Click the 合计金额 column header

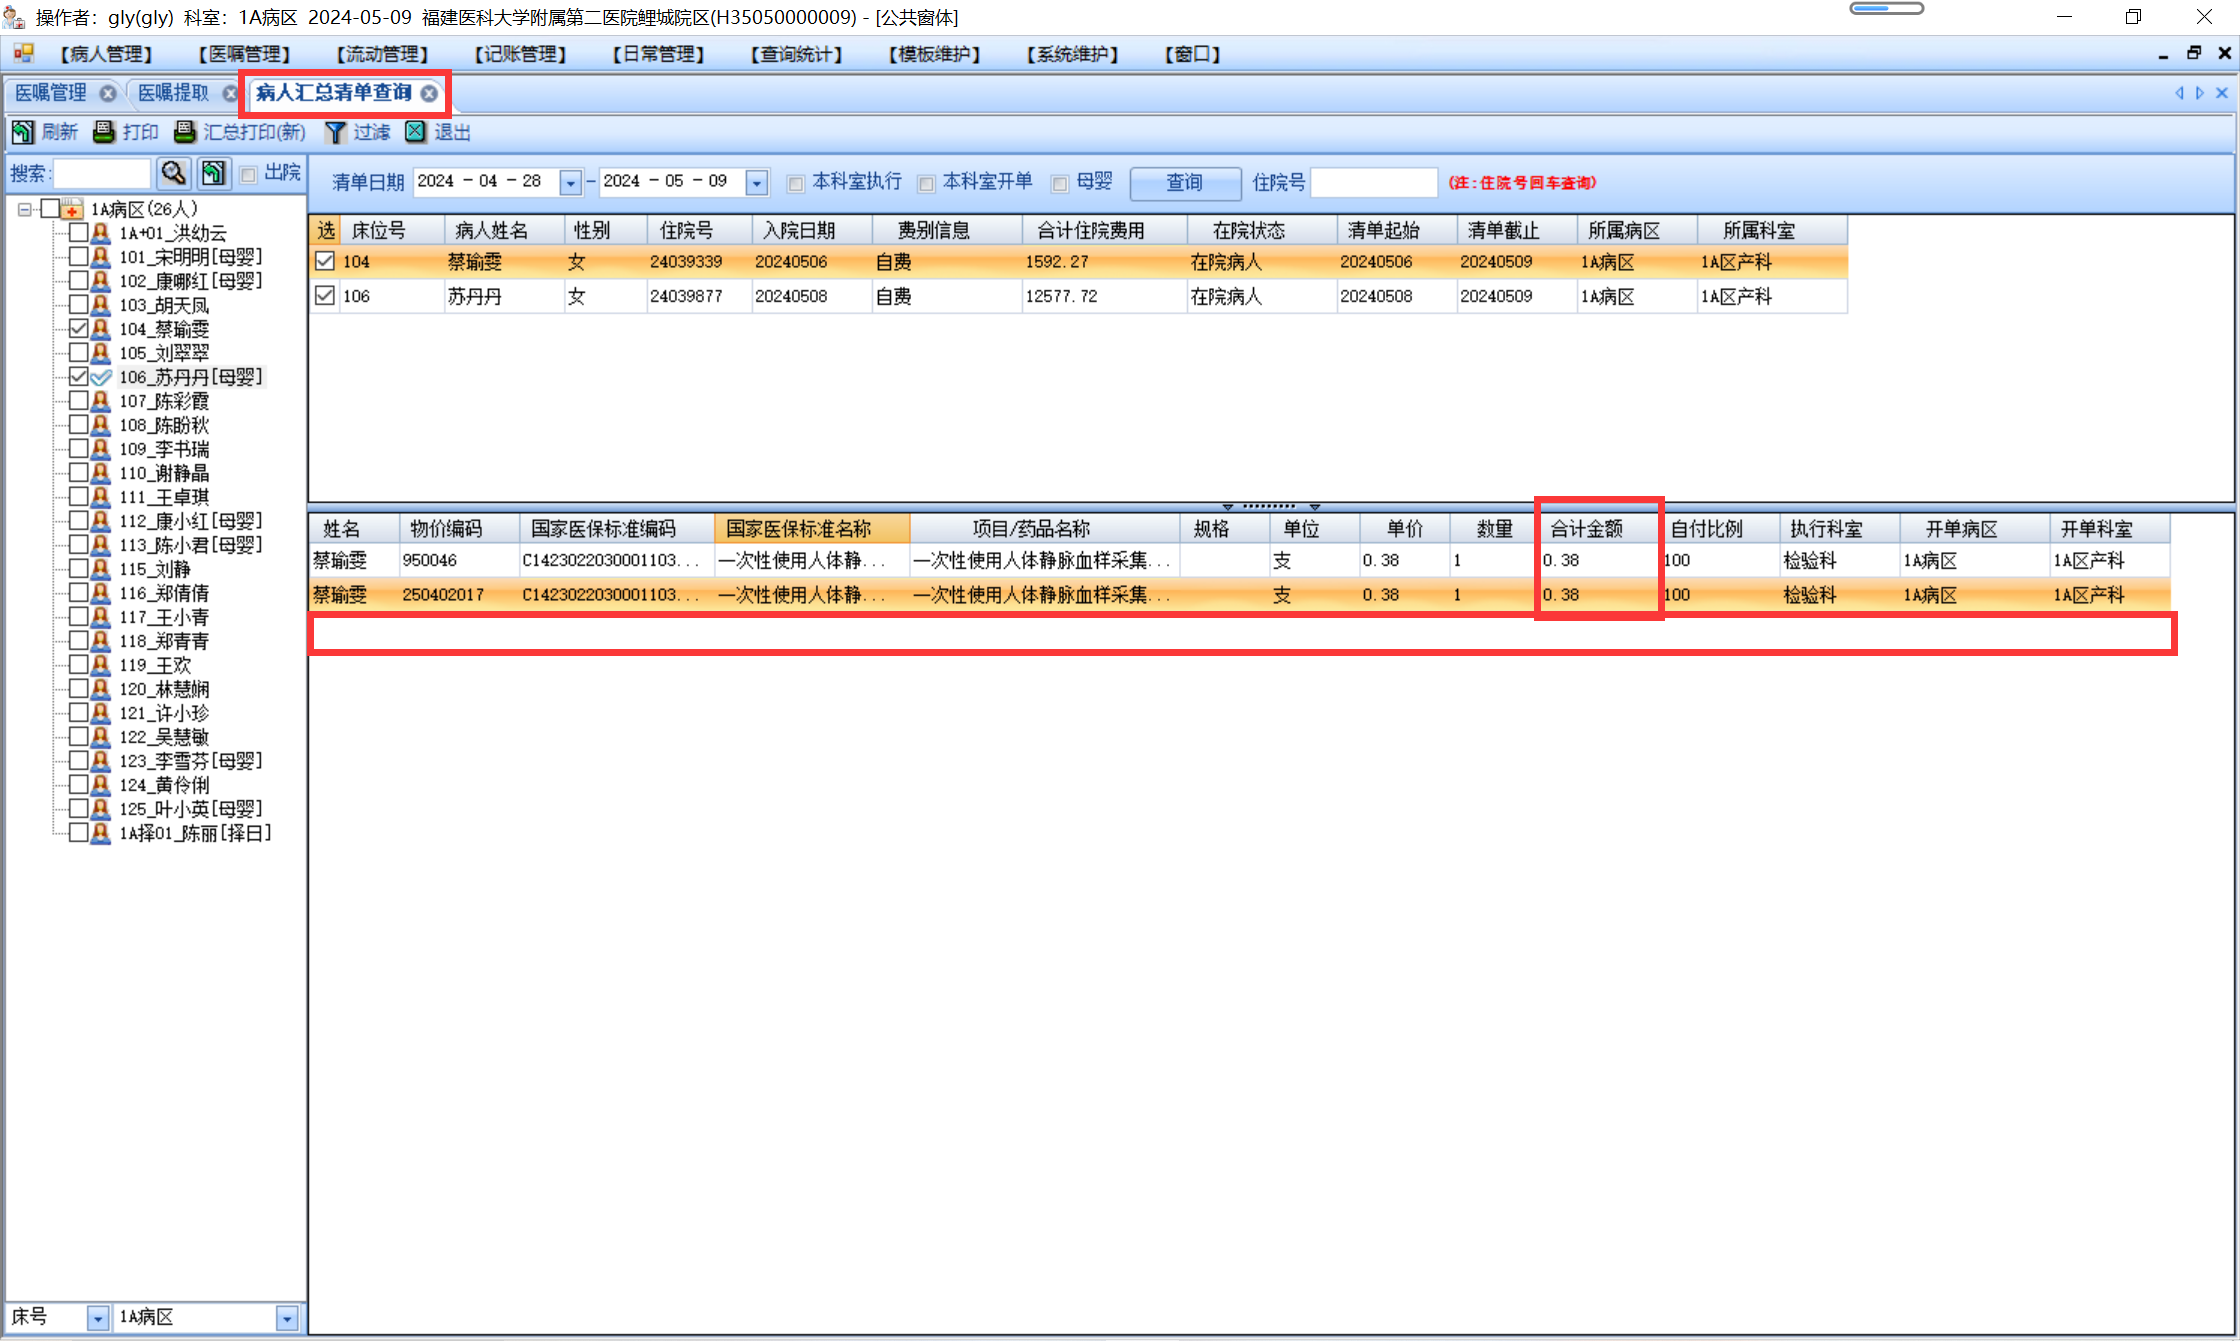click(1587, 529)
